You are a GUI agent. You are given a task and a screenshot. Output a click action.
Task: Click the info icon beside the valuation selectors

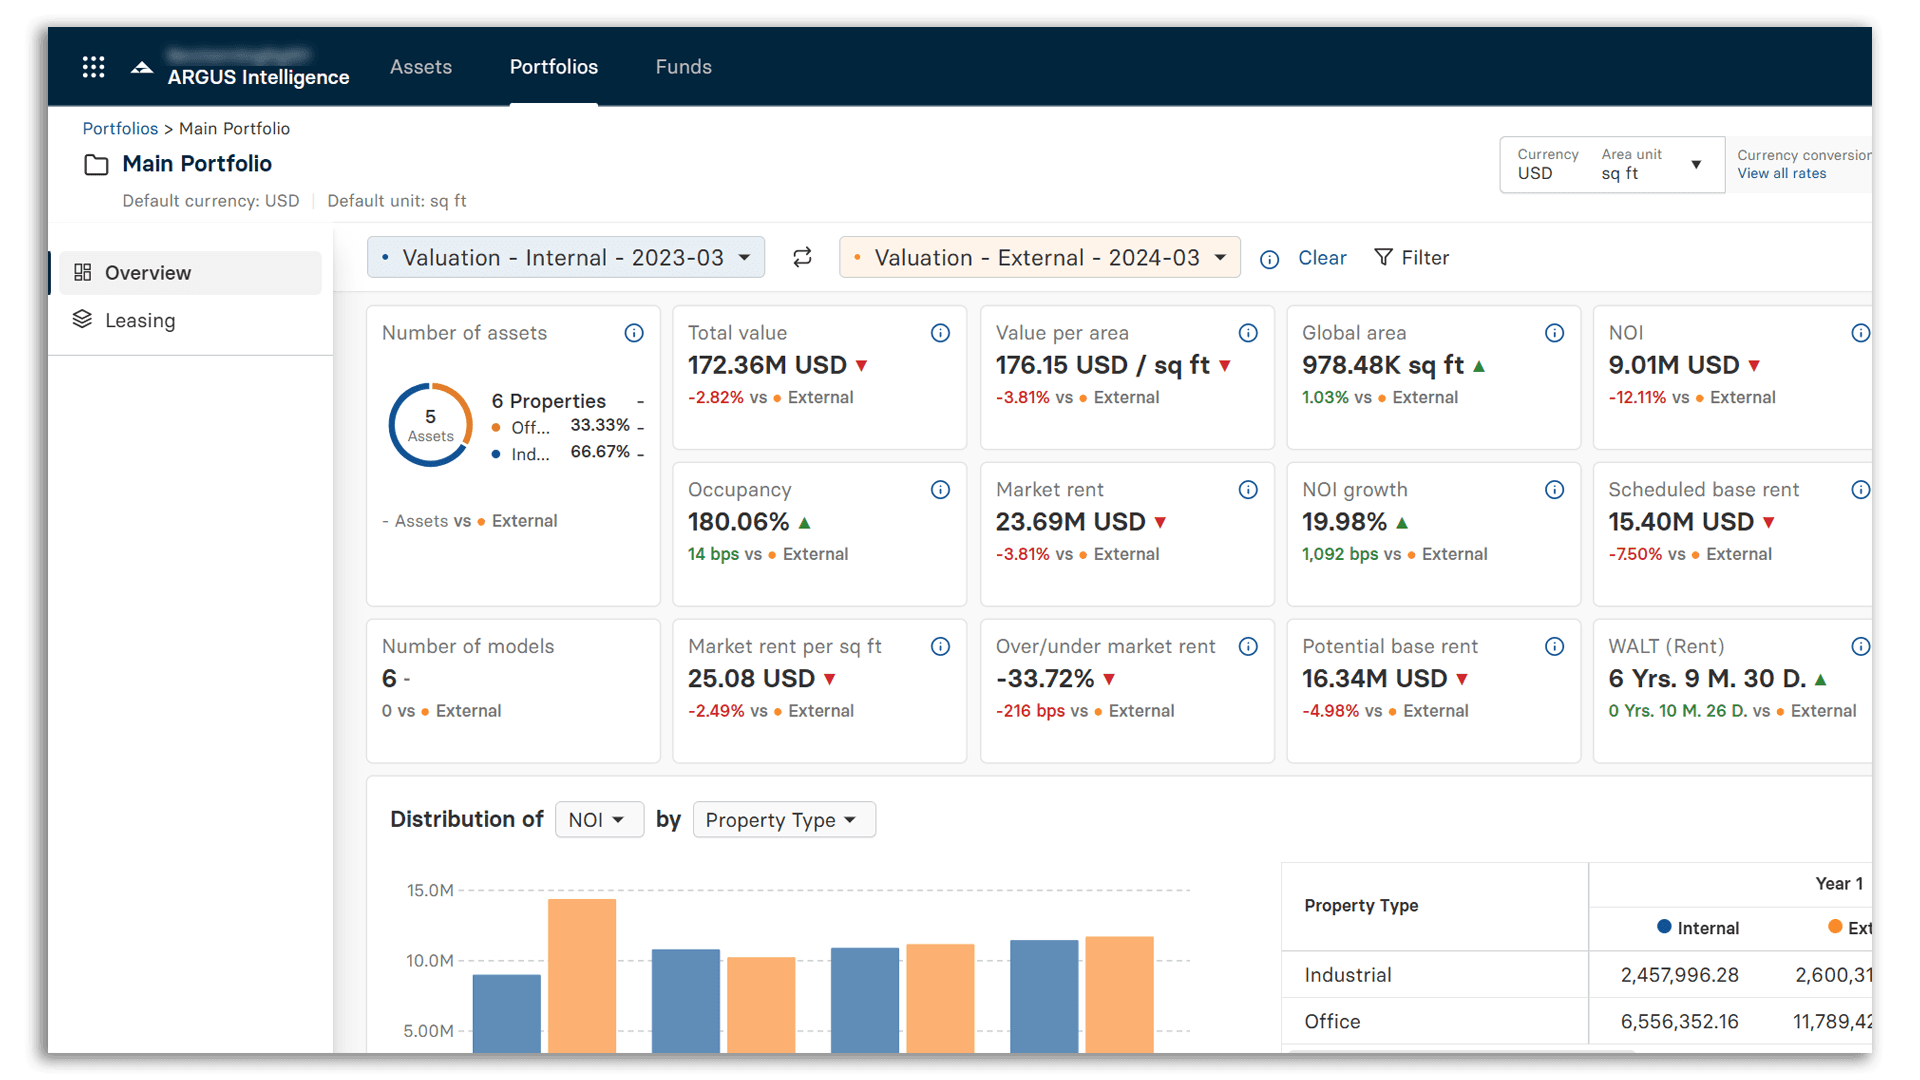[x=1269, y=259]
